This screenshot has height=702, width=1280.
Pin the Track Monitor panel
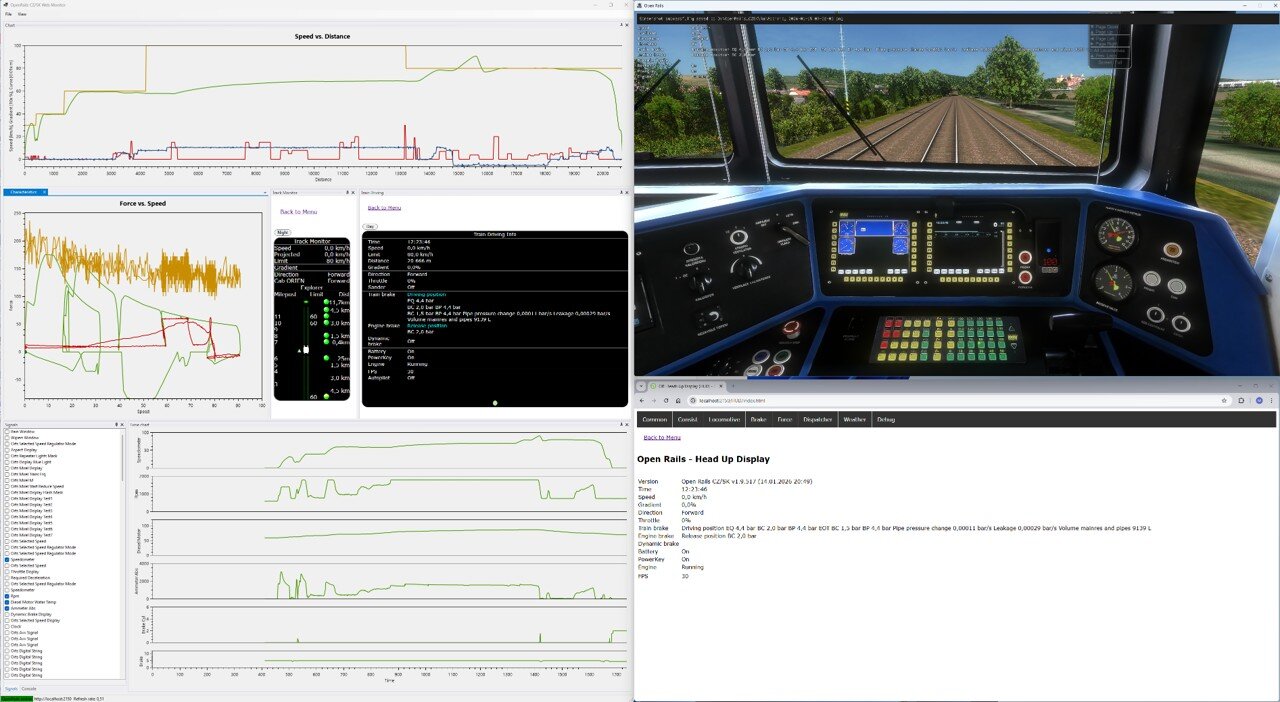(x=347, y=191)
